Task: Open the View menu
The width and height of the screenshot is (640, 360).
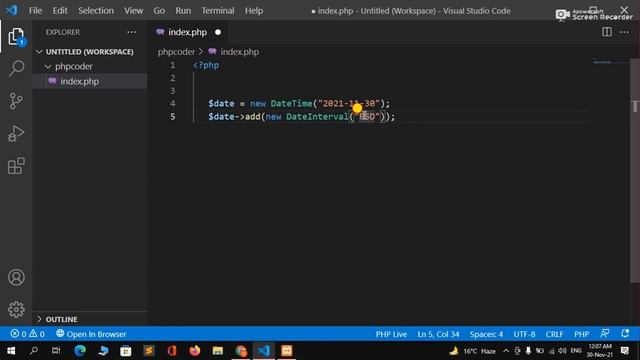Action: (x=133, y=11)
